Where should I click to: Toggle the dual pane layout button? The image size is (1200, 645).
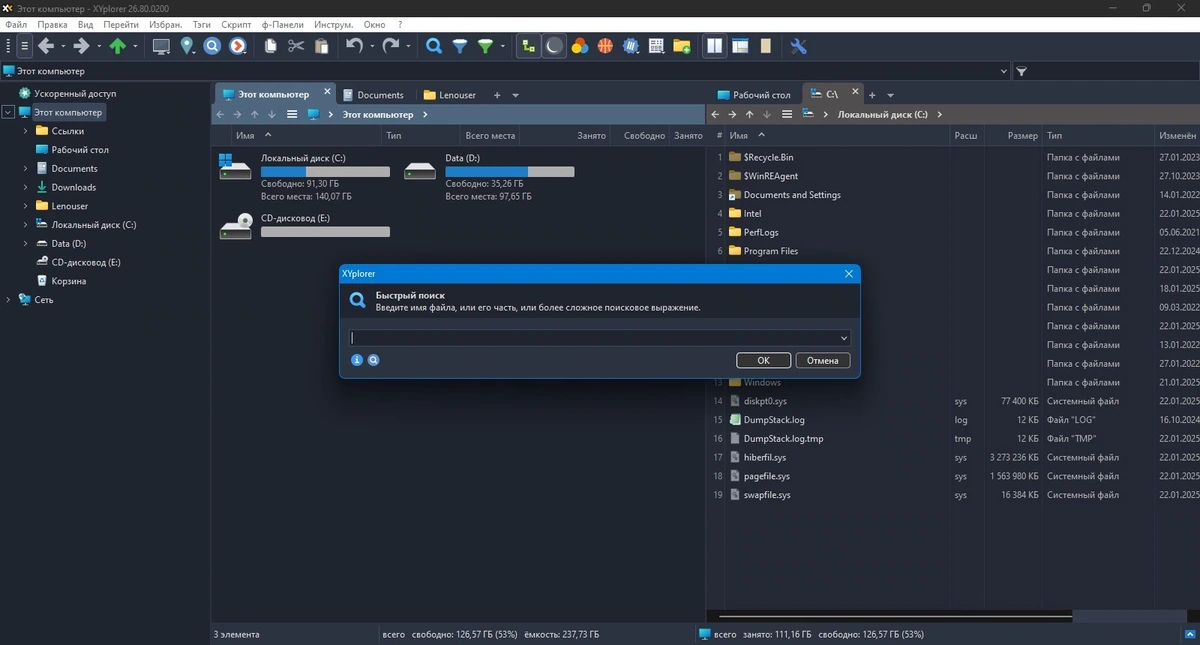pyautogui.click(x=715, y=46)
